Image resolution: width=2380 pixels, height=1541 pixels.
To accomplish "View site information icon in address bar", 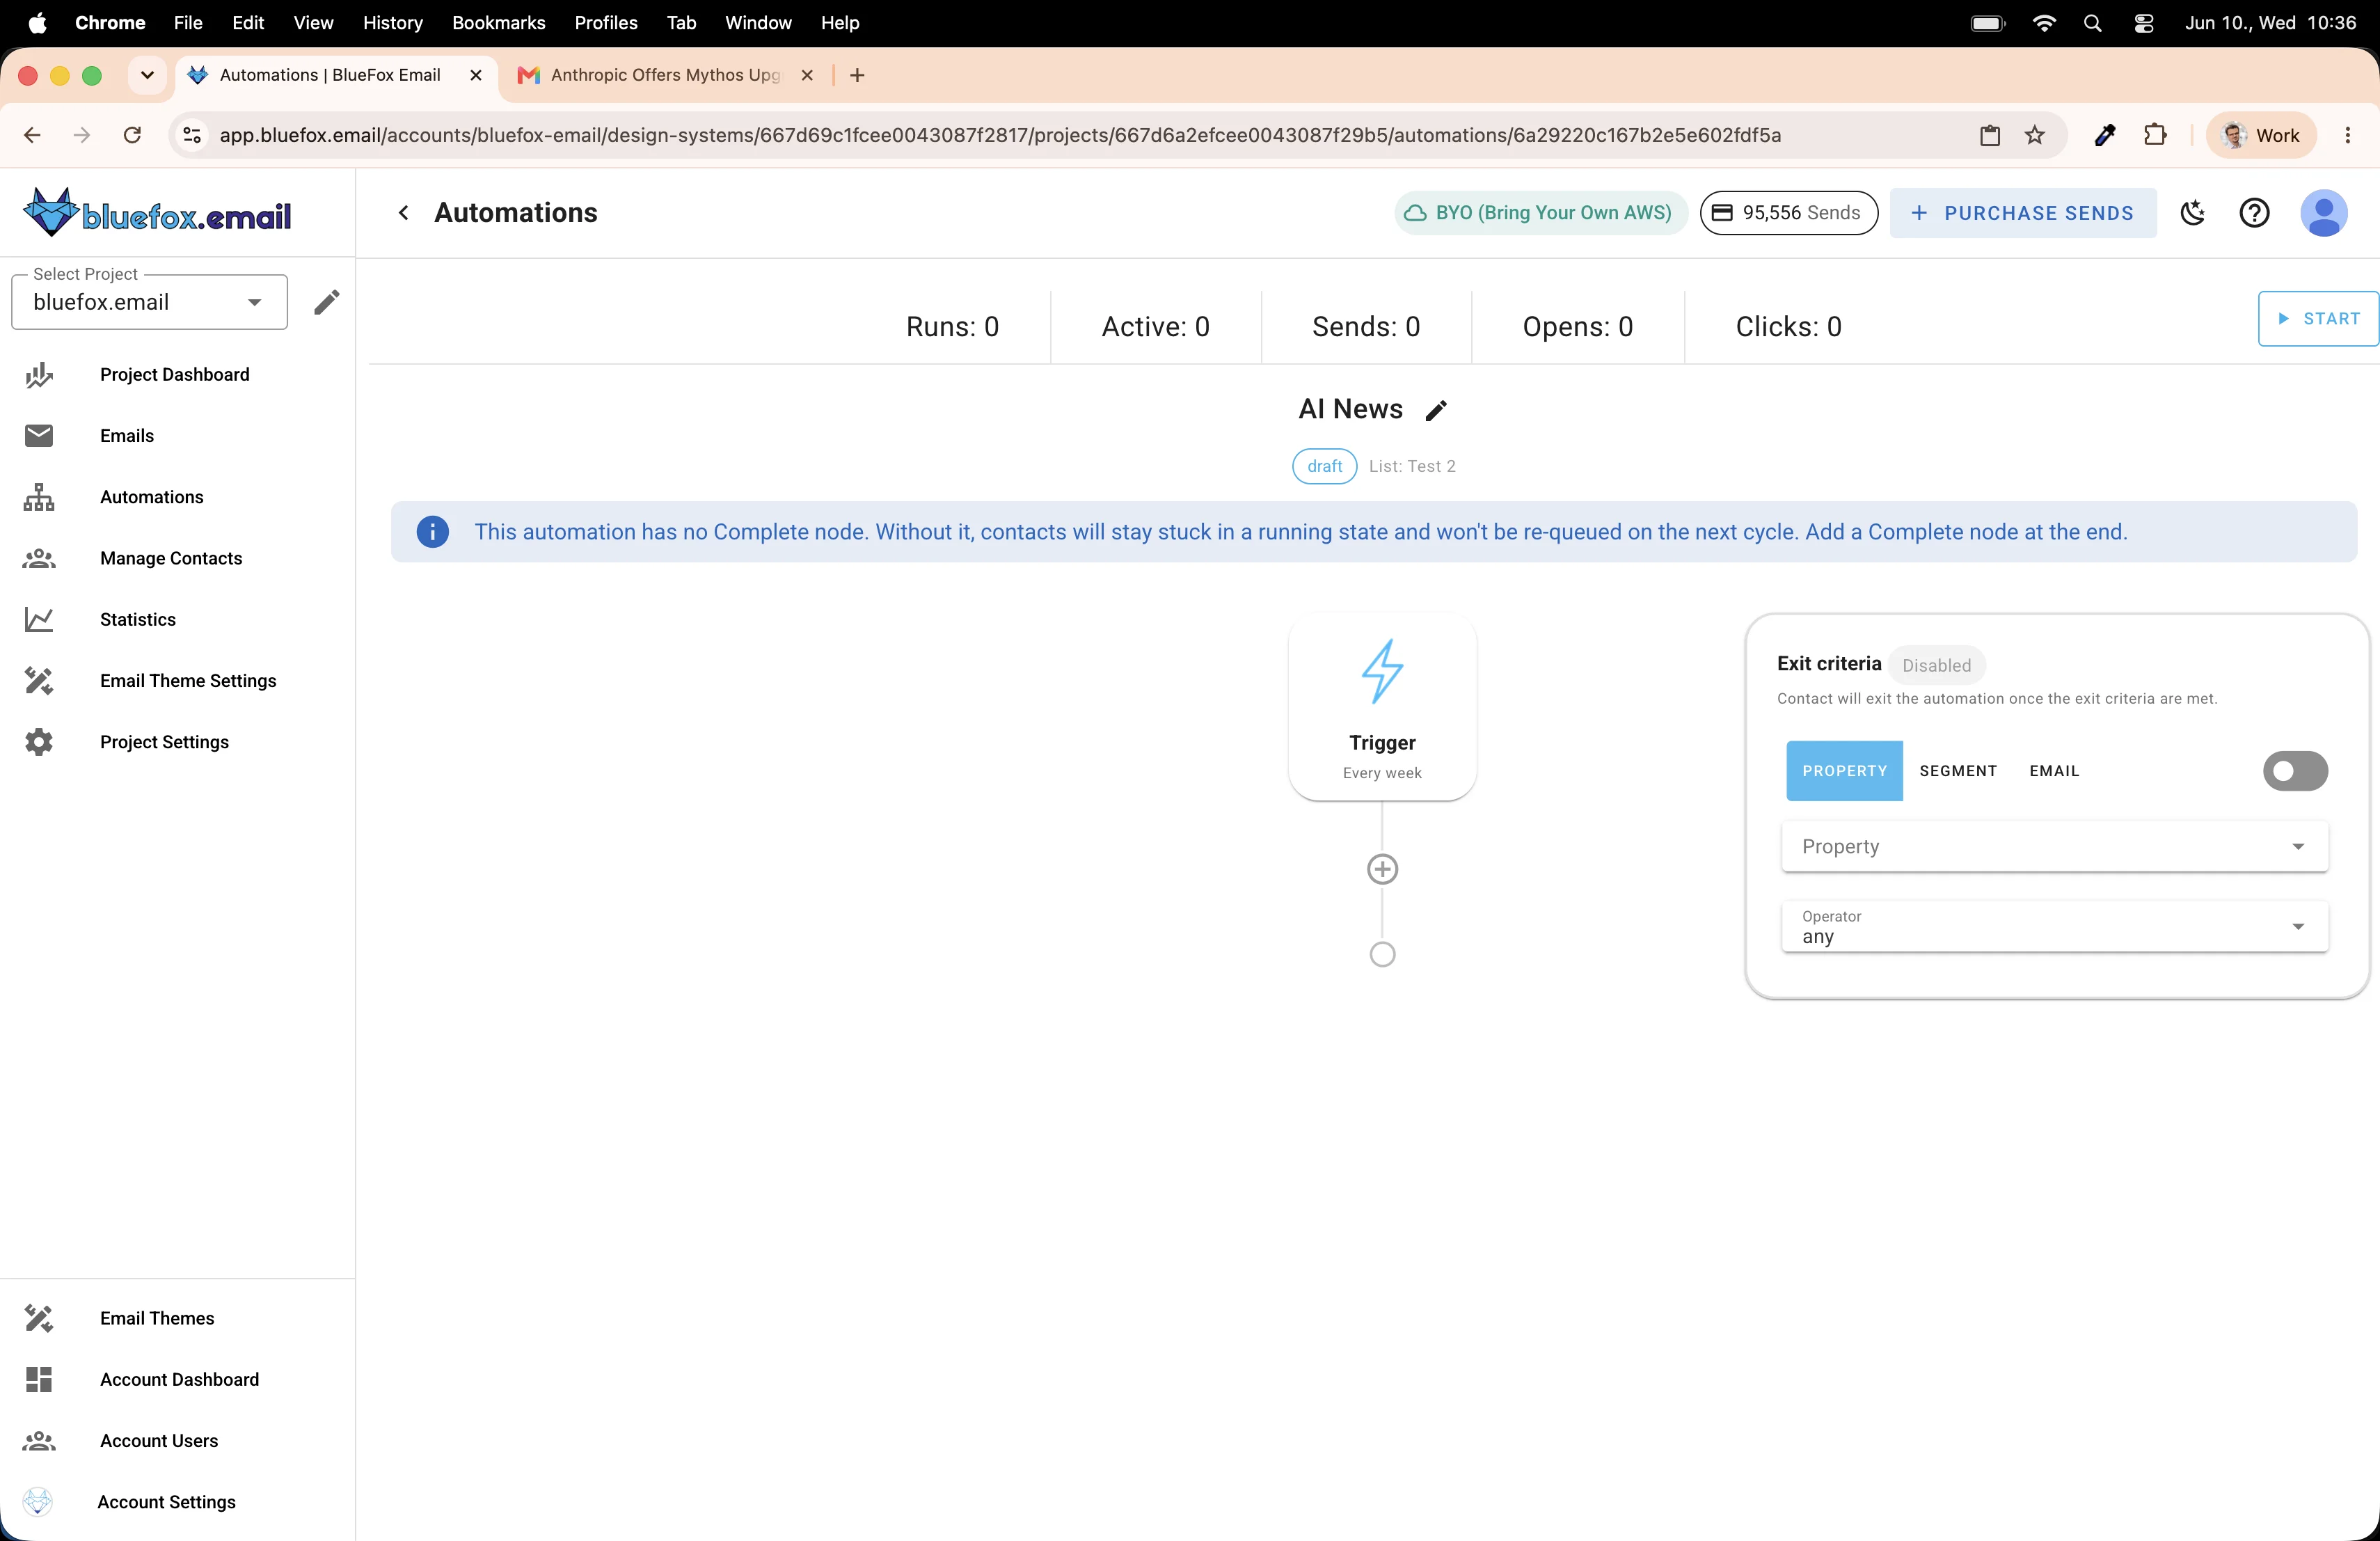I will (192, 135).
